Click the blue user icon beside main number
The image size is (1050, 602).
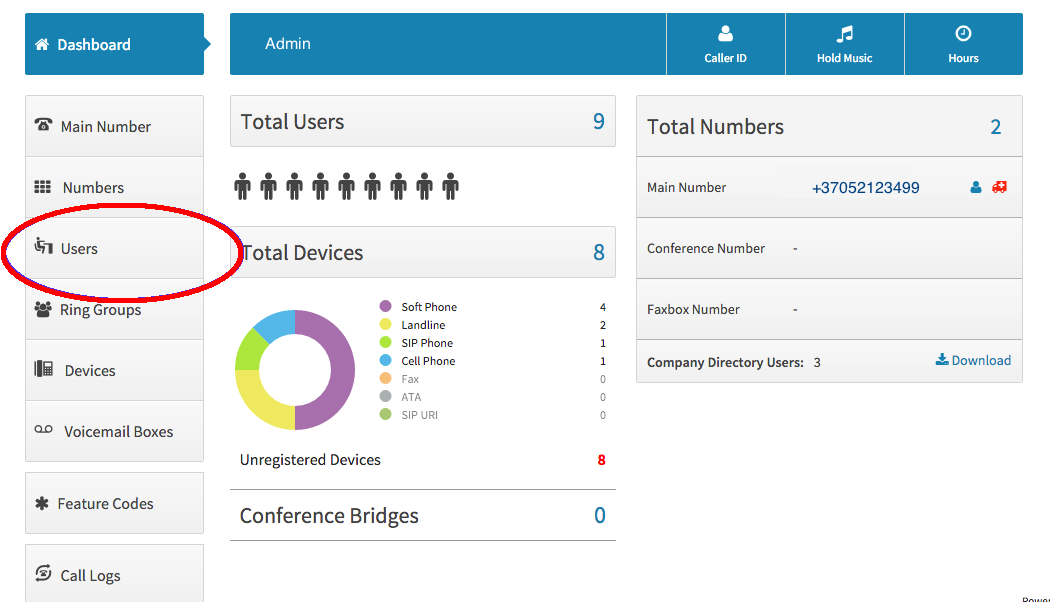click(x=976, y=188)
